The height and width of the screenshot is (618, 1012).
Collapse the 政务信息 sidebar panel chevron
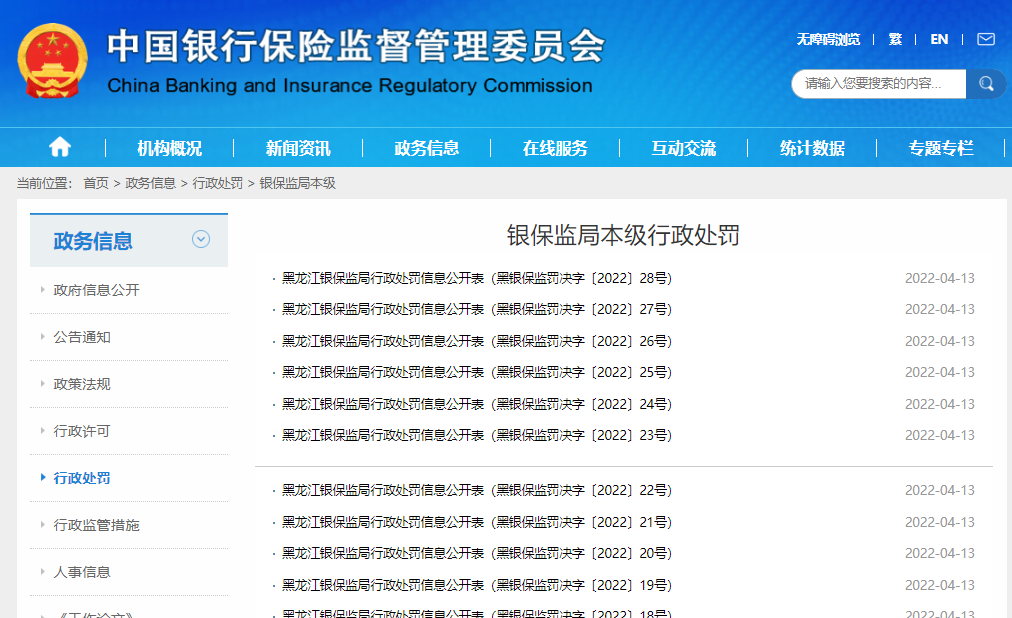(x=202, y=240)
